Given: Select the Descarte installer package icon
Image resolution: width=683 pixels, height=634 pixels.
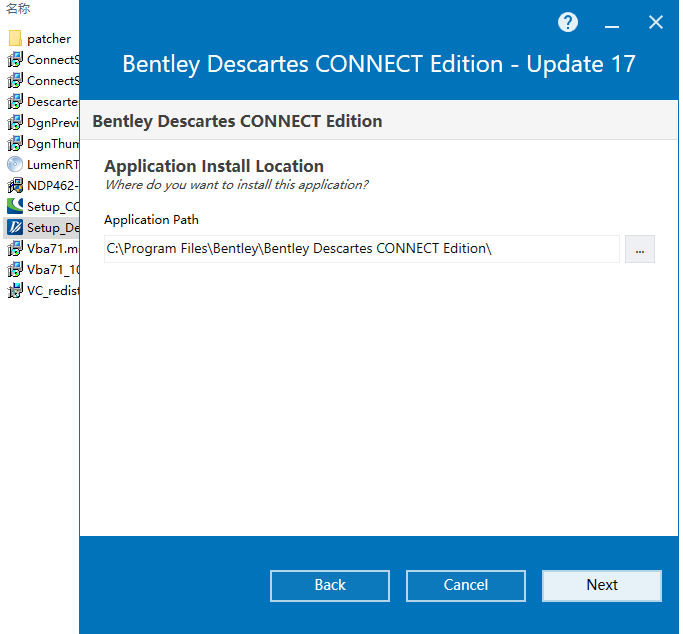Looking at the screenshot, I should click(15, 101).
